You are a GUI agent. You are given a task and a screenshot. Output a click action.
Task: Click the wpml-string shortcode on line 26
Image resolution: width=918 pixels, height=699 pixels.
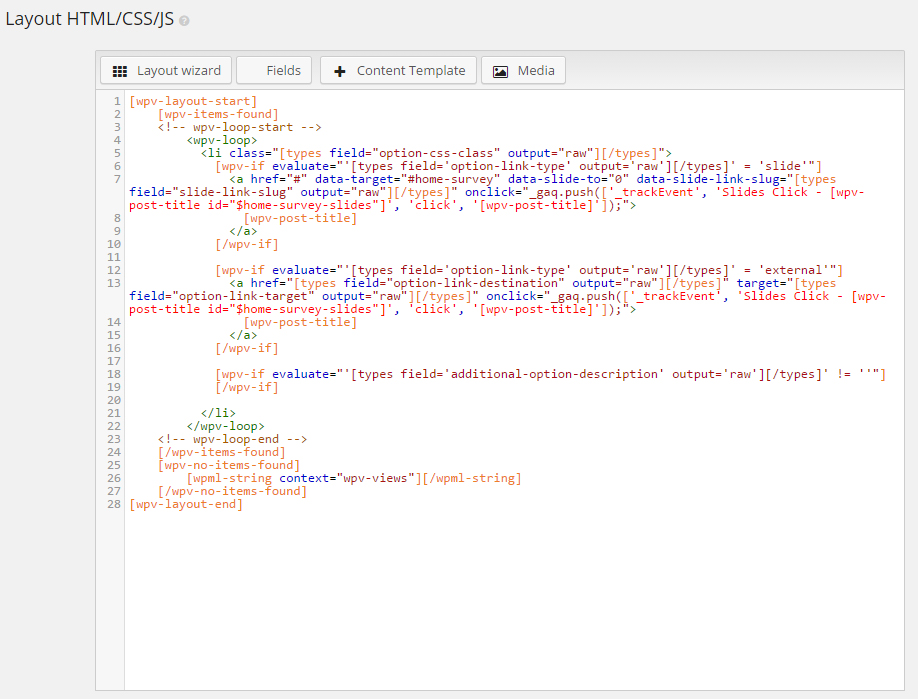[354, 478]
